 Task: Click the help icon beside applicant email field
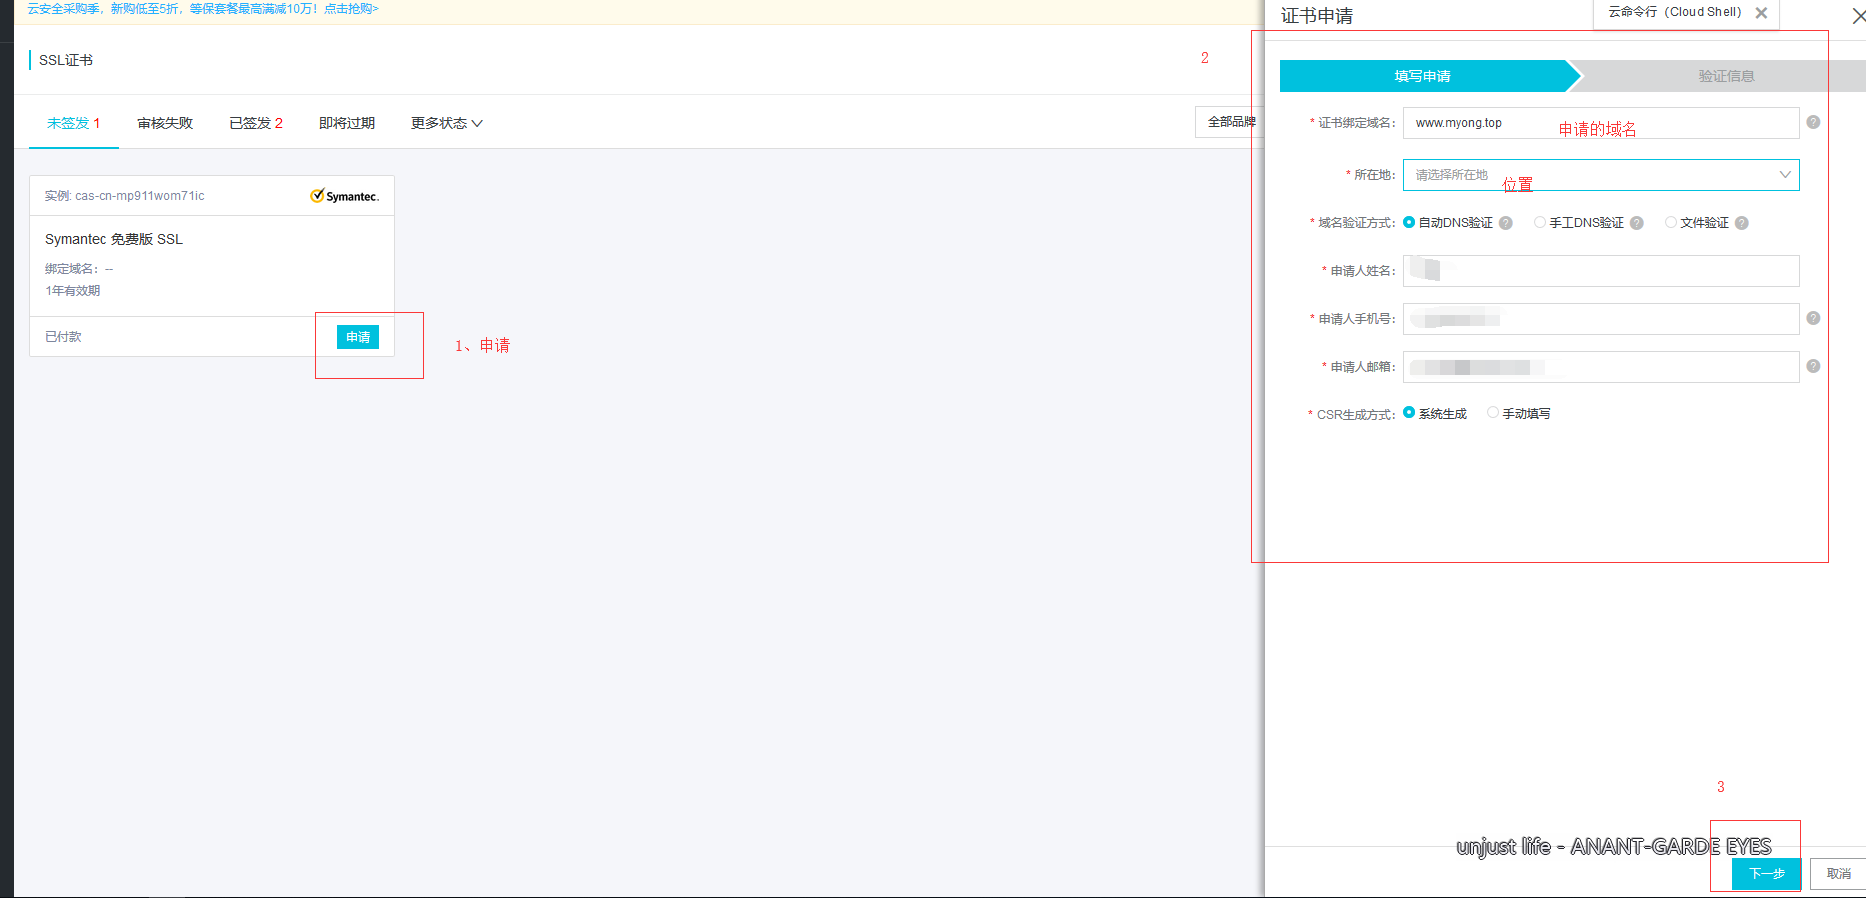pyautogui.click(x=1813, y=366)
